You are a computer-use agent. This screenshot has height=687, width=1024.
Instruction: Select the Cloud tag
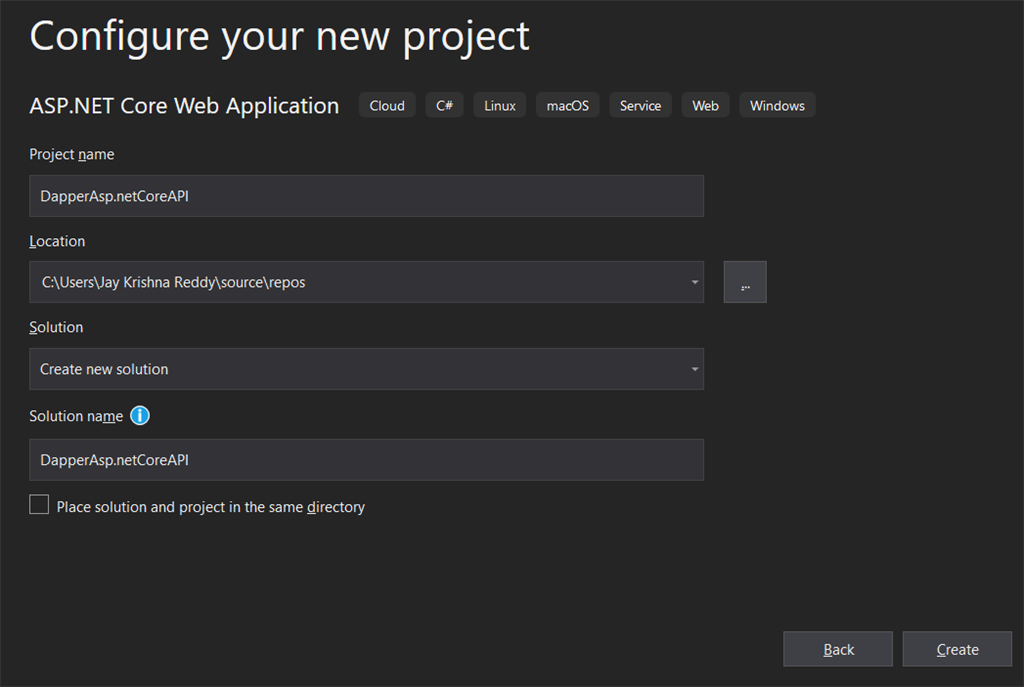point(387,105)
